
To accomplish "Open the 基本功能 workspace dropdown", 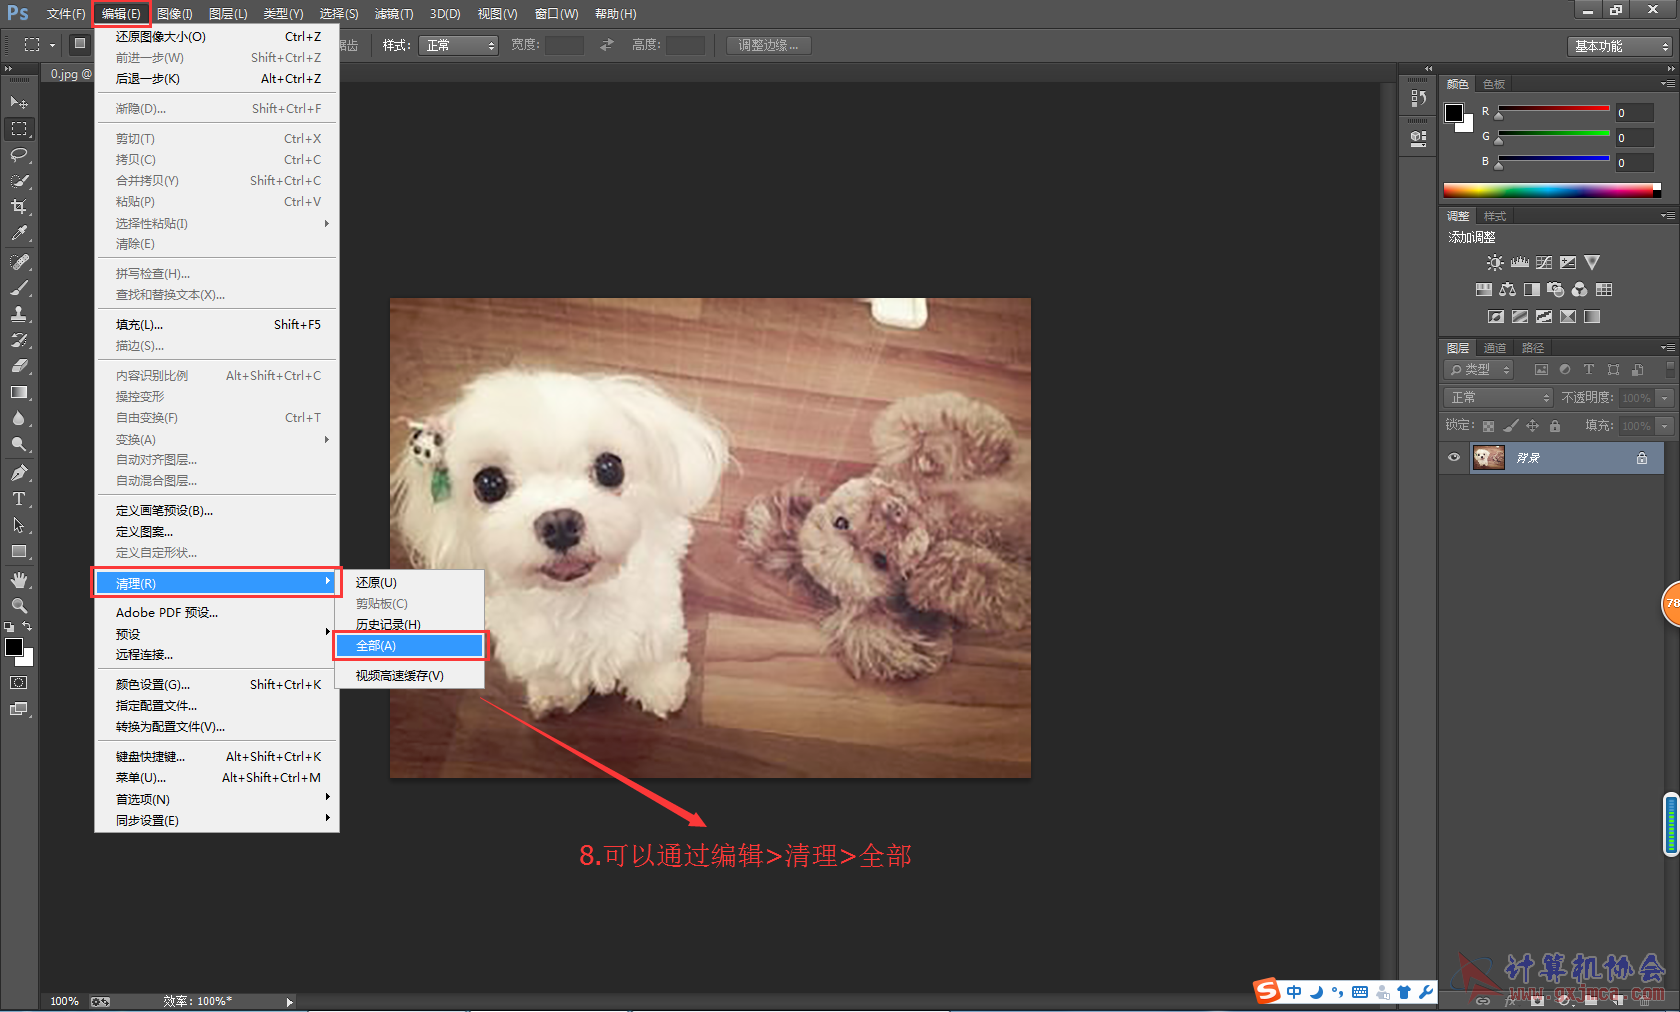I will [x=1620, y=47].
